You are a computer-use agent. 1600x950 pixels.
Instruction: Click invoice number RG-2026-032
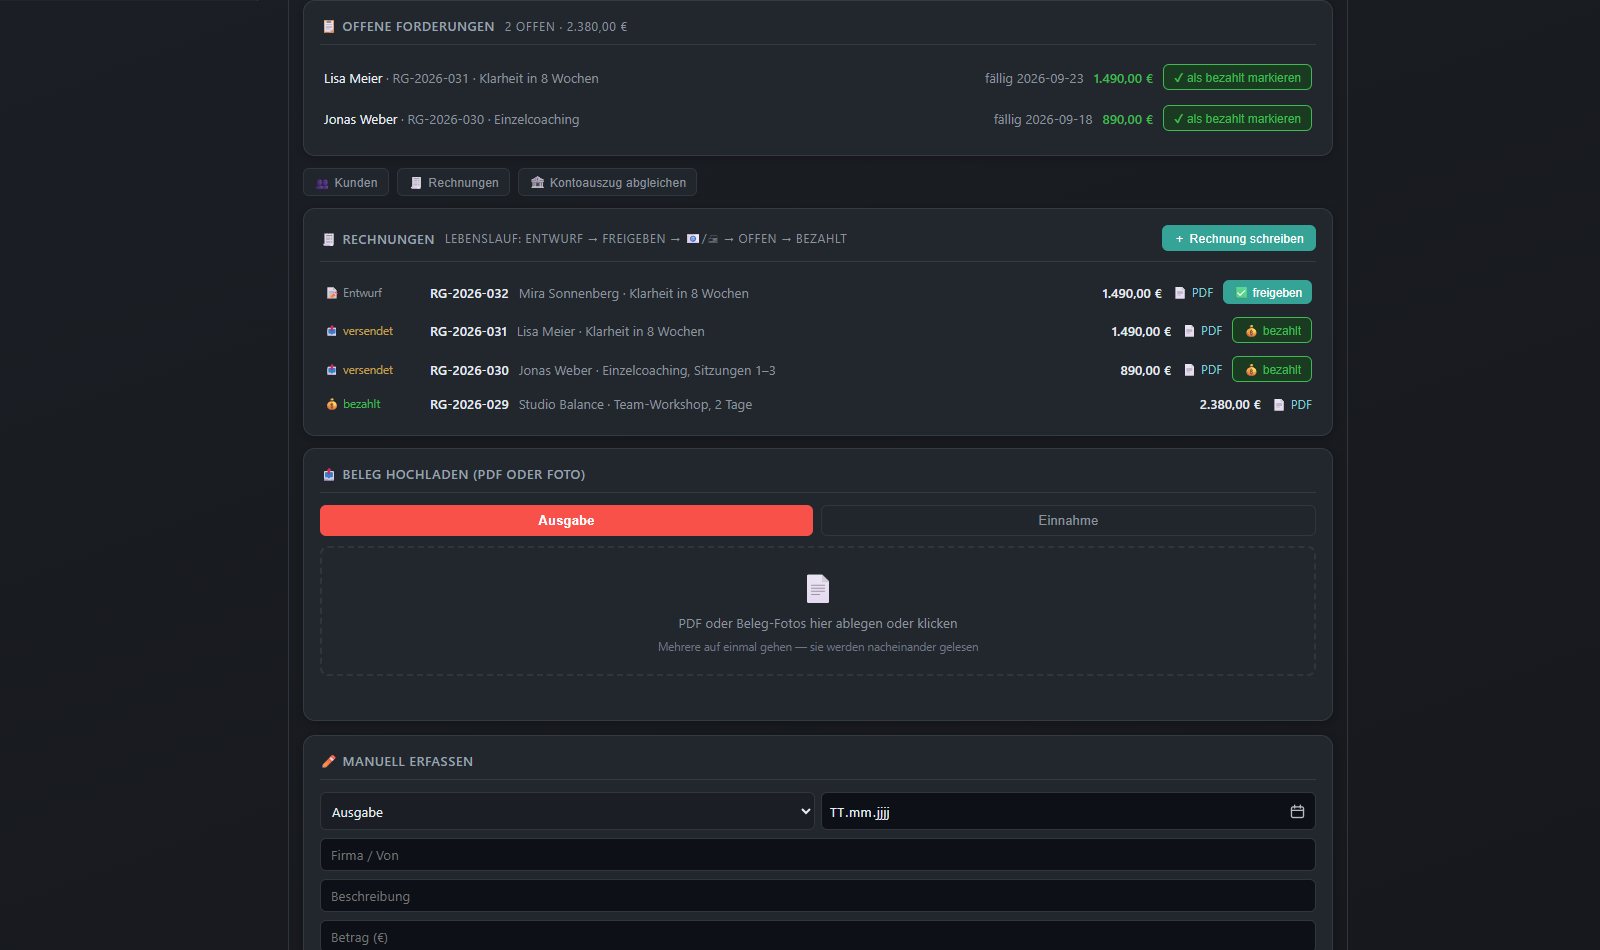tap(469, 293)
